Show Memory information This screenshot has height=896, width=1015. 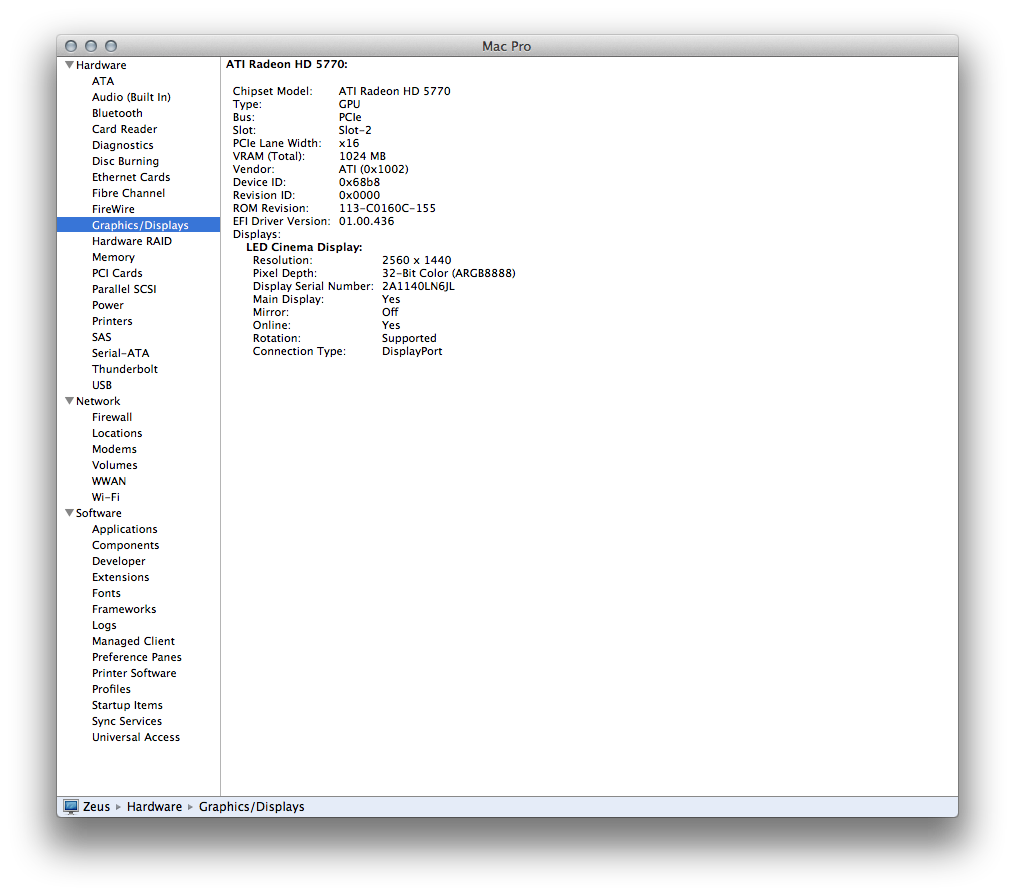point(113,257)
